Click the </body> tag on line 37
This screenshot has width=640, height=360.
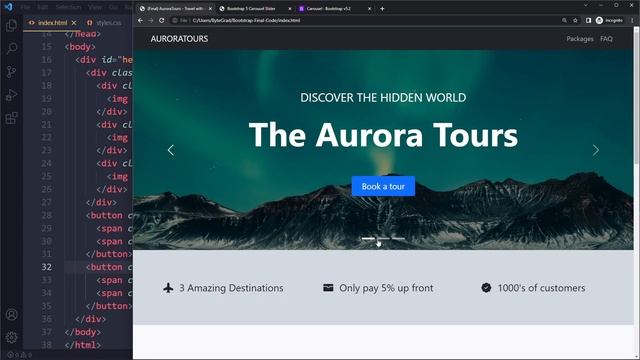point(82,332)
